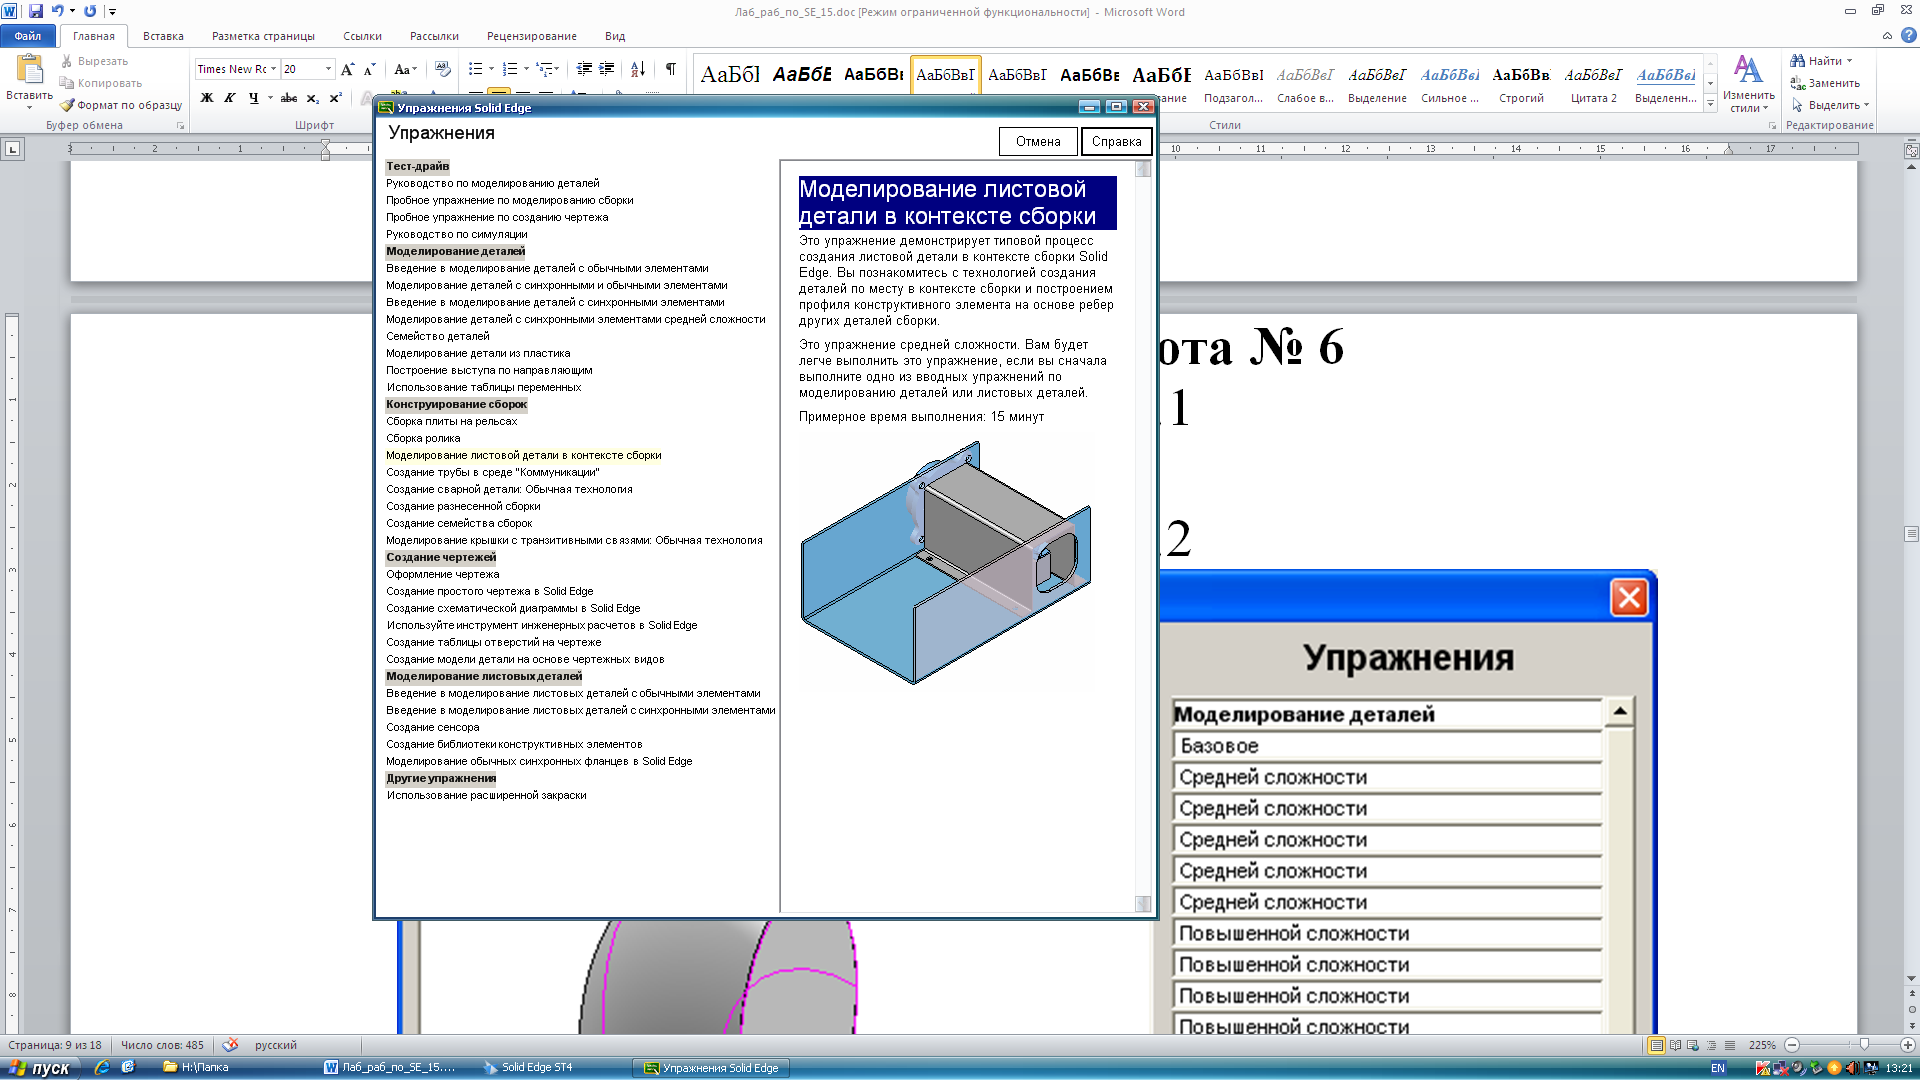This screenshot has height=1080, width=1920.
Task: Click the zoom in plus button
Action: (x=1907, y=1045)
